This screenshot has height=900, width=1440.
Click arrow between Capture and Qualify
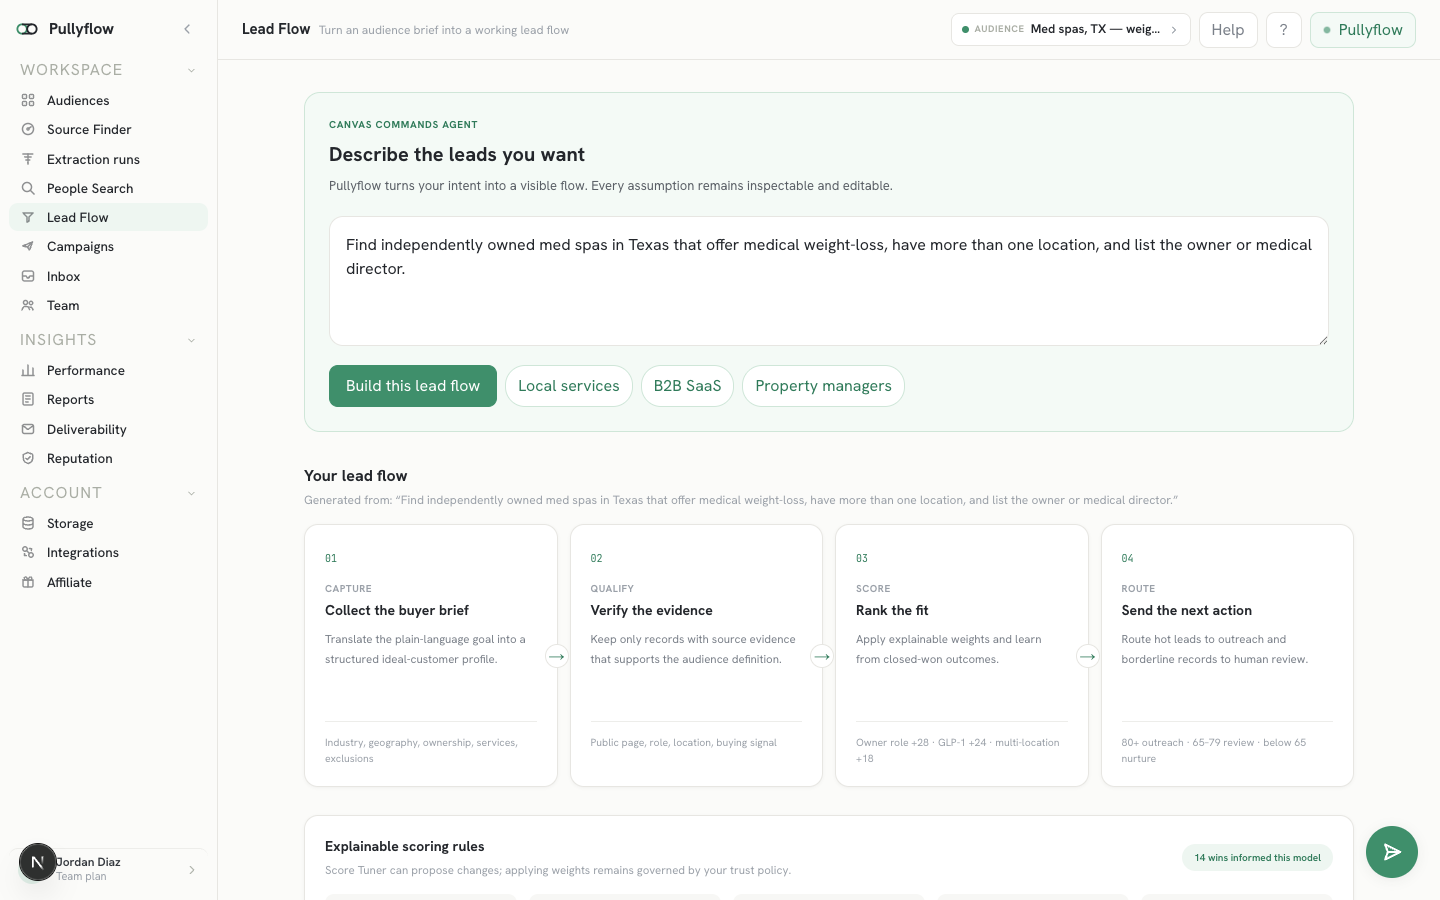point(557,656)
